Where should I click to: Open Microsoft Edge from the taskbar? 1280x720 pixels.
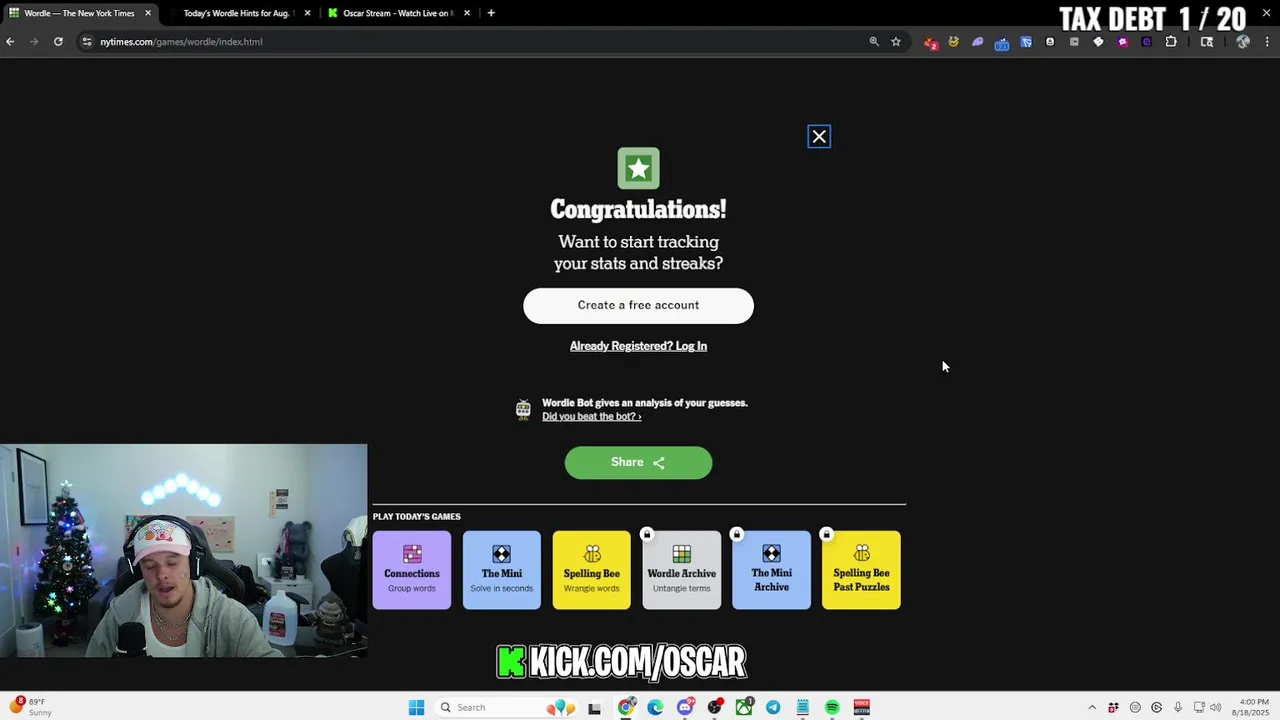pos(655,708)
